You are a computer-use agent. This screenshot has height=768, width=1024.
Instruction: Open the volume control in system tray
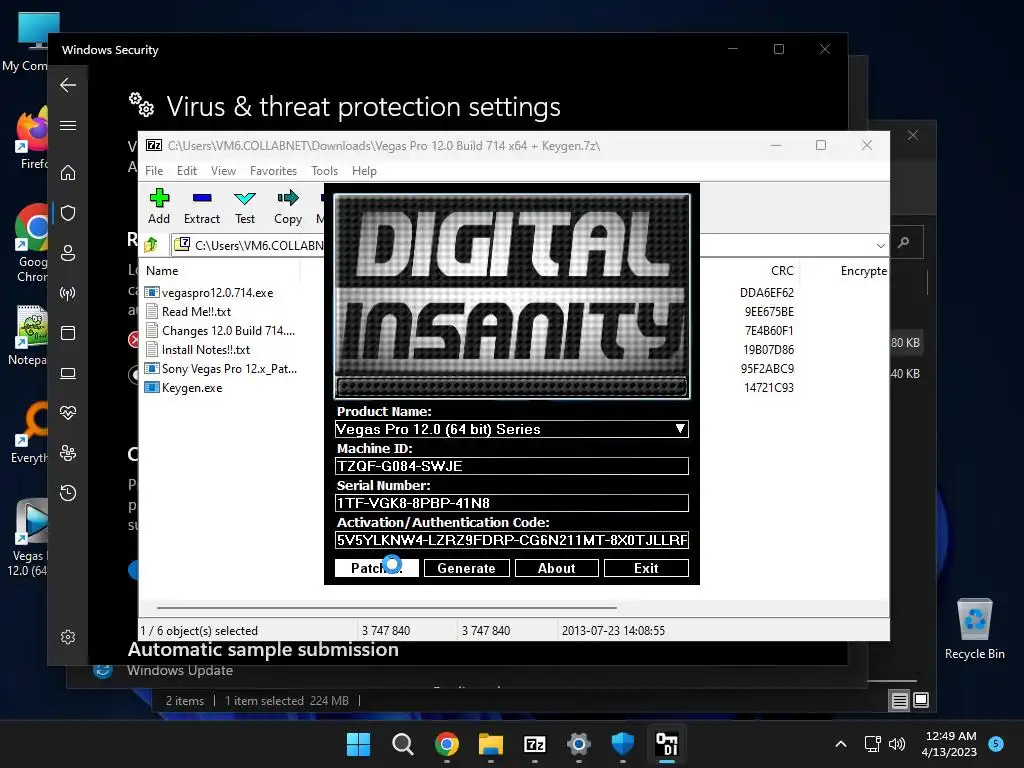pos(897,744)
